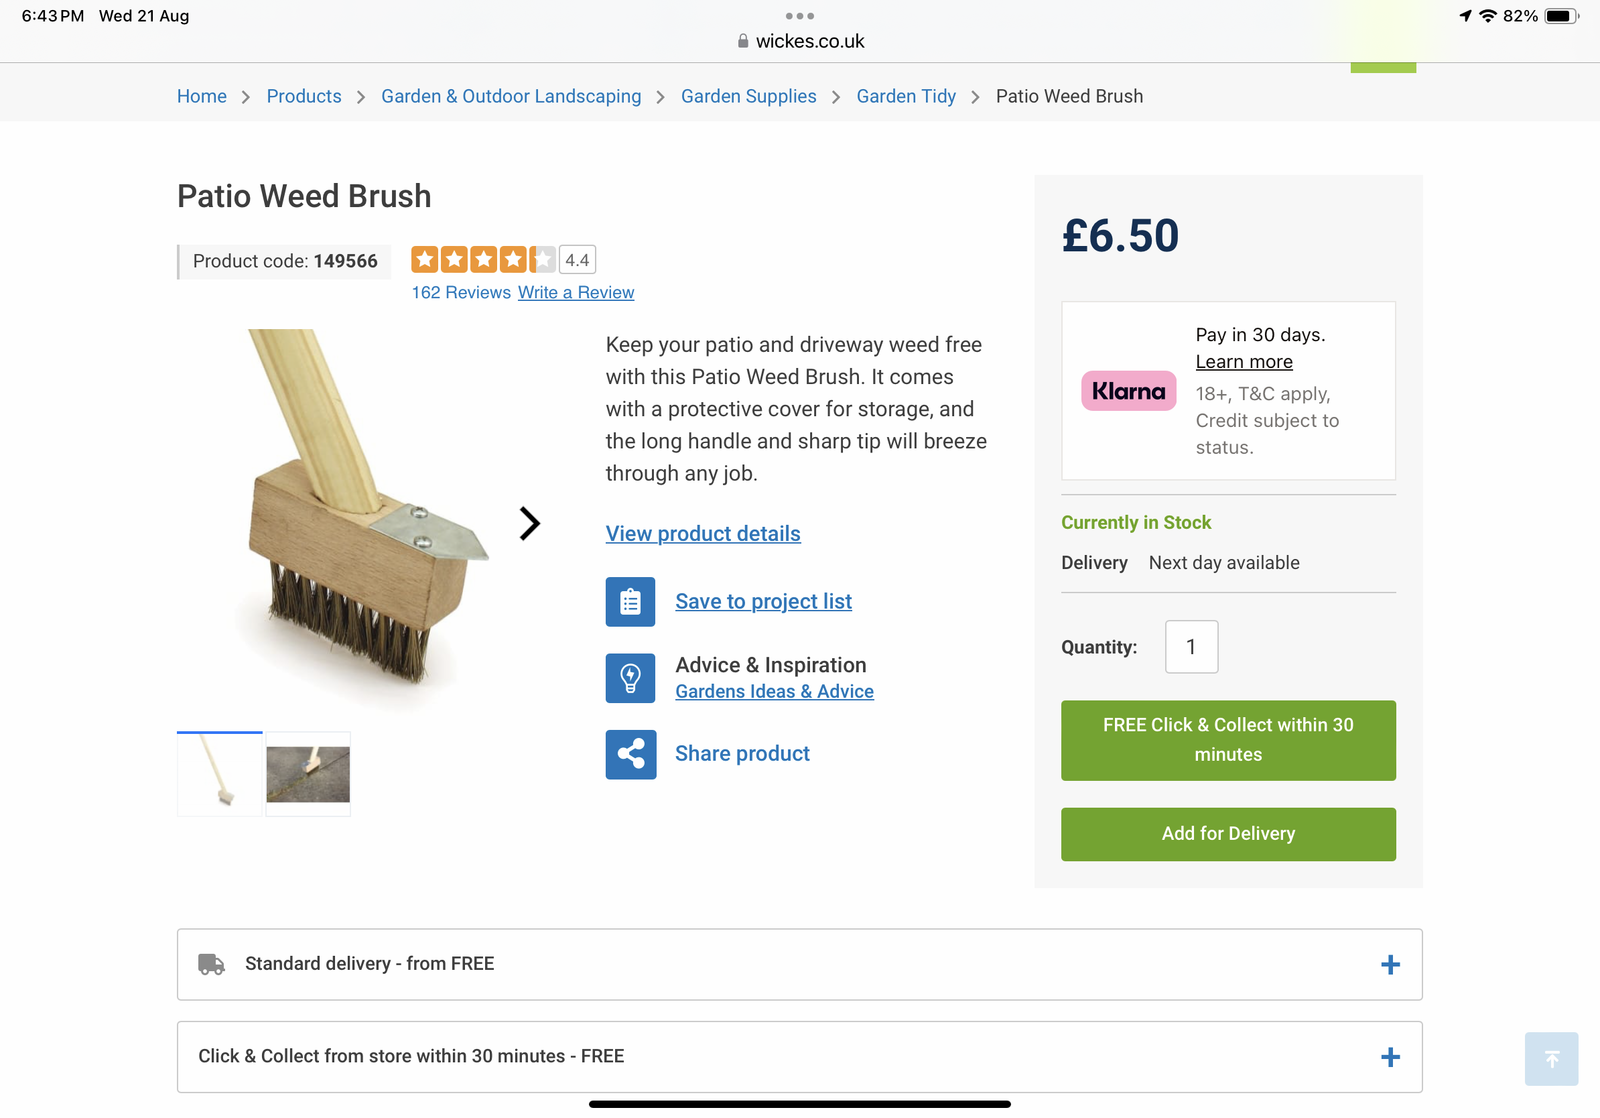Open View product details link
1600x1118 pixels.
[703, 534]
